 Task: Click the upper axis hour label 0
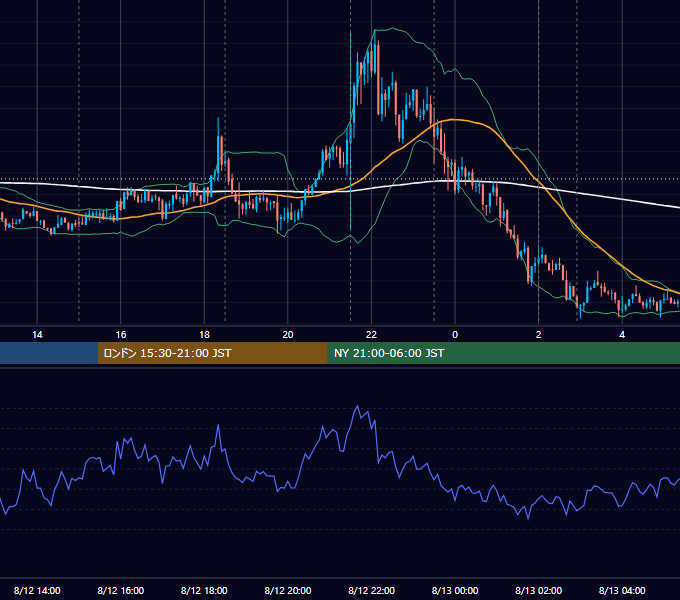coord(455,335)
